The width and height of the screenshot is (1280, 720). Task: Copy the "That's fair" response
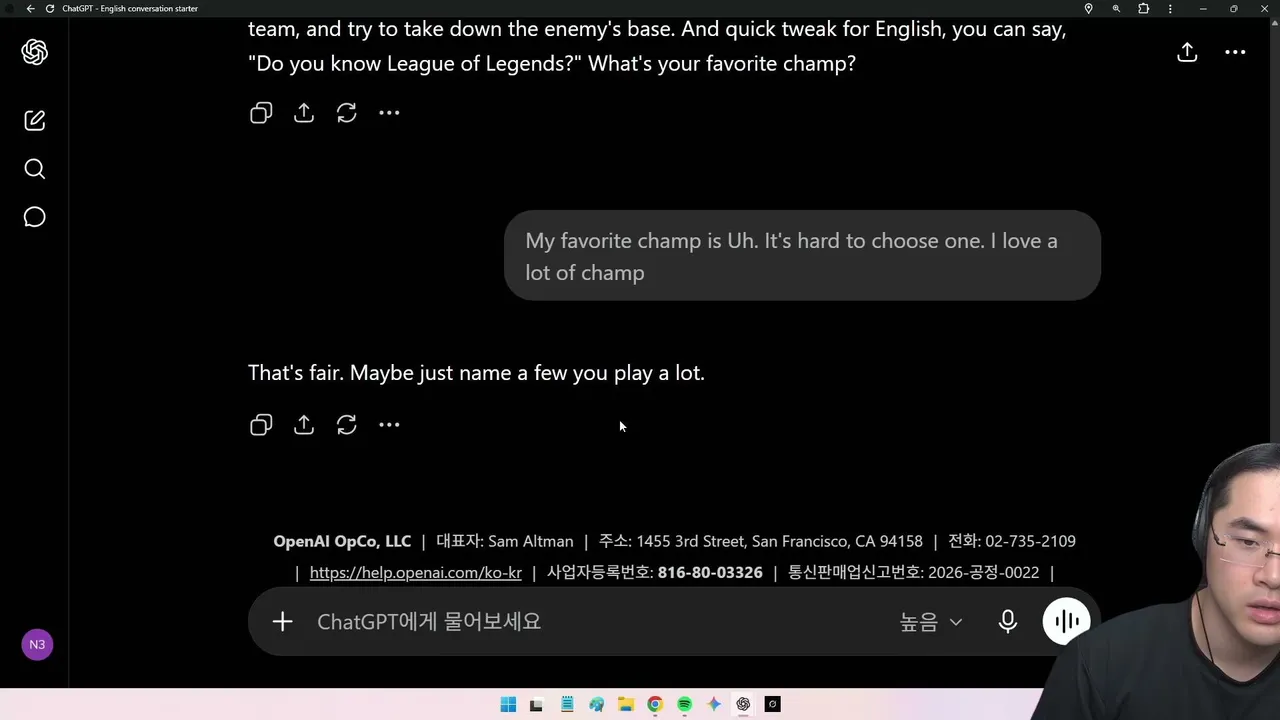(261, 425)
